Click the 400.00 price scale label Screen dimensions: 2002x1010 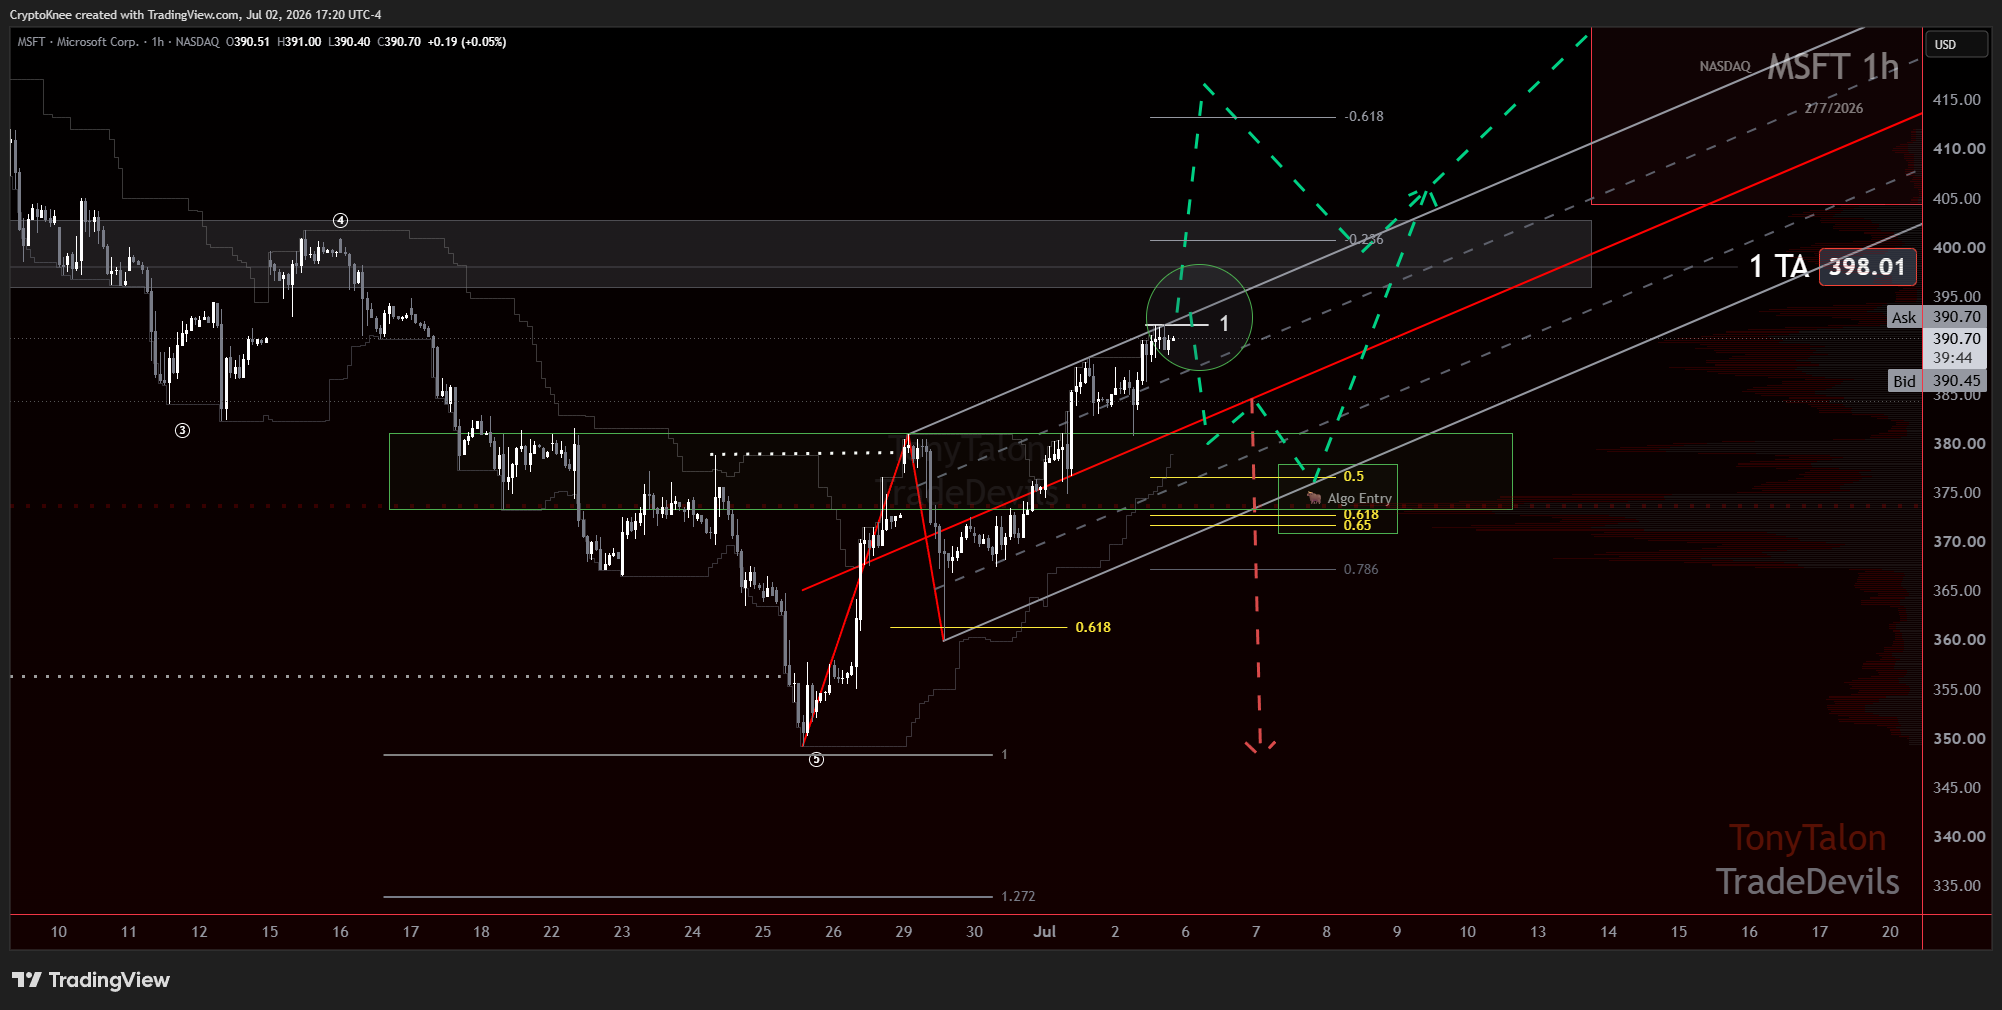(1959, 248)
